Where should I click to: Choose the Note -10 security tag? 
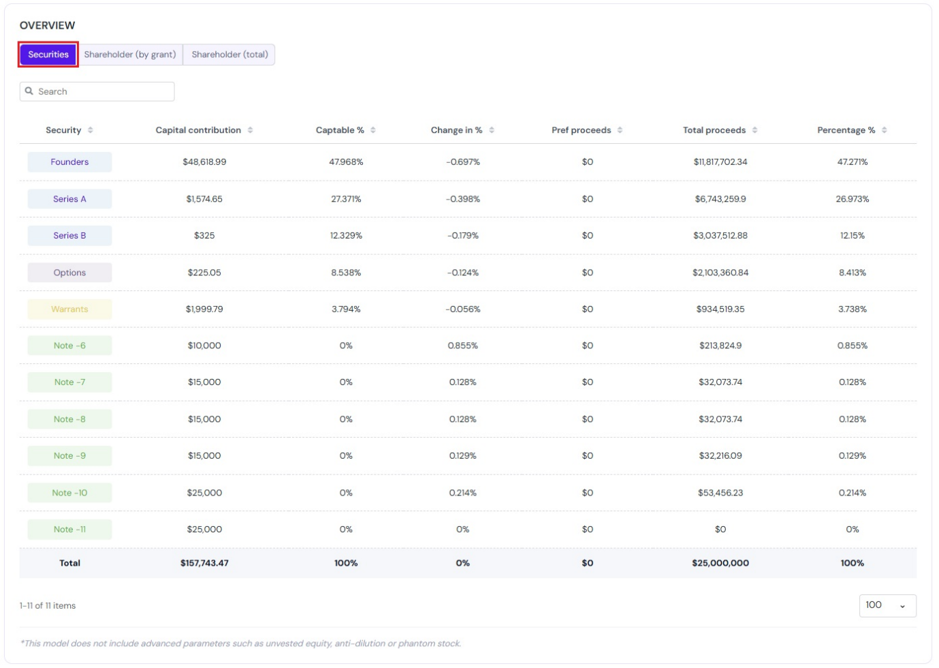click(69, 493)
